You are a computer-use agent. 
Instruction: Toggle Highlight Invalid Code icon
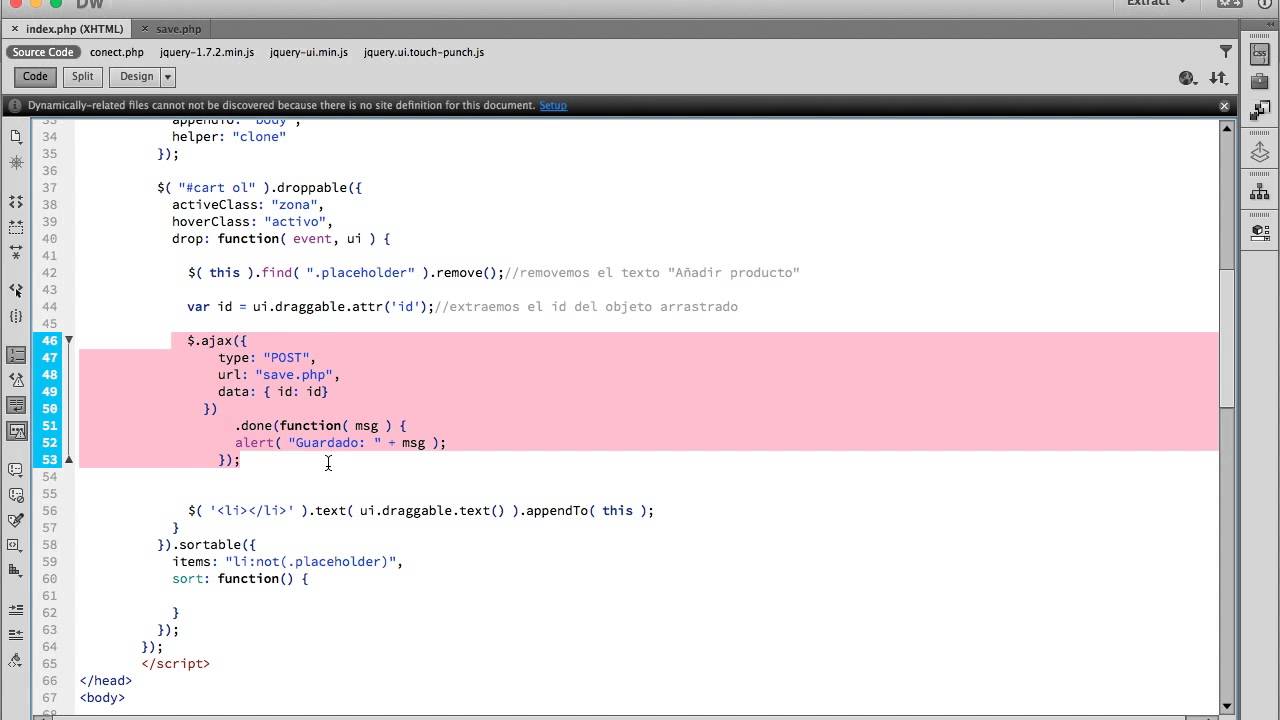(x=16, y=380)
